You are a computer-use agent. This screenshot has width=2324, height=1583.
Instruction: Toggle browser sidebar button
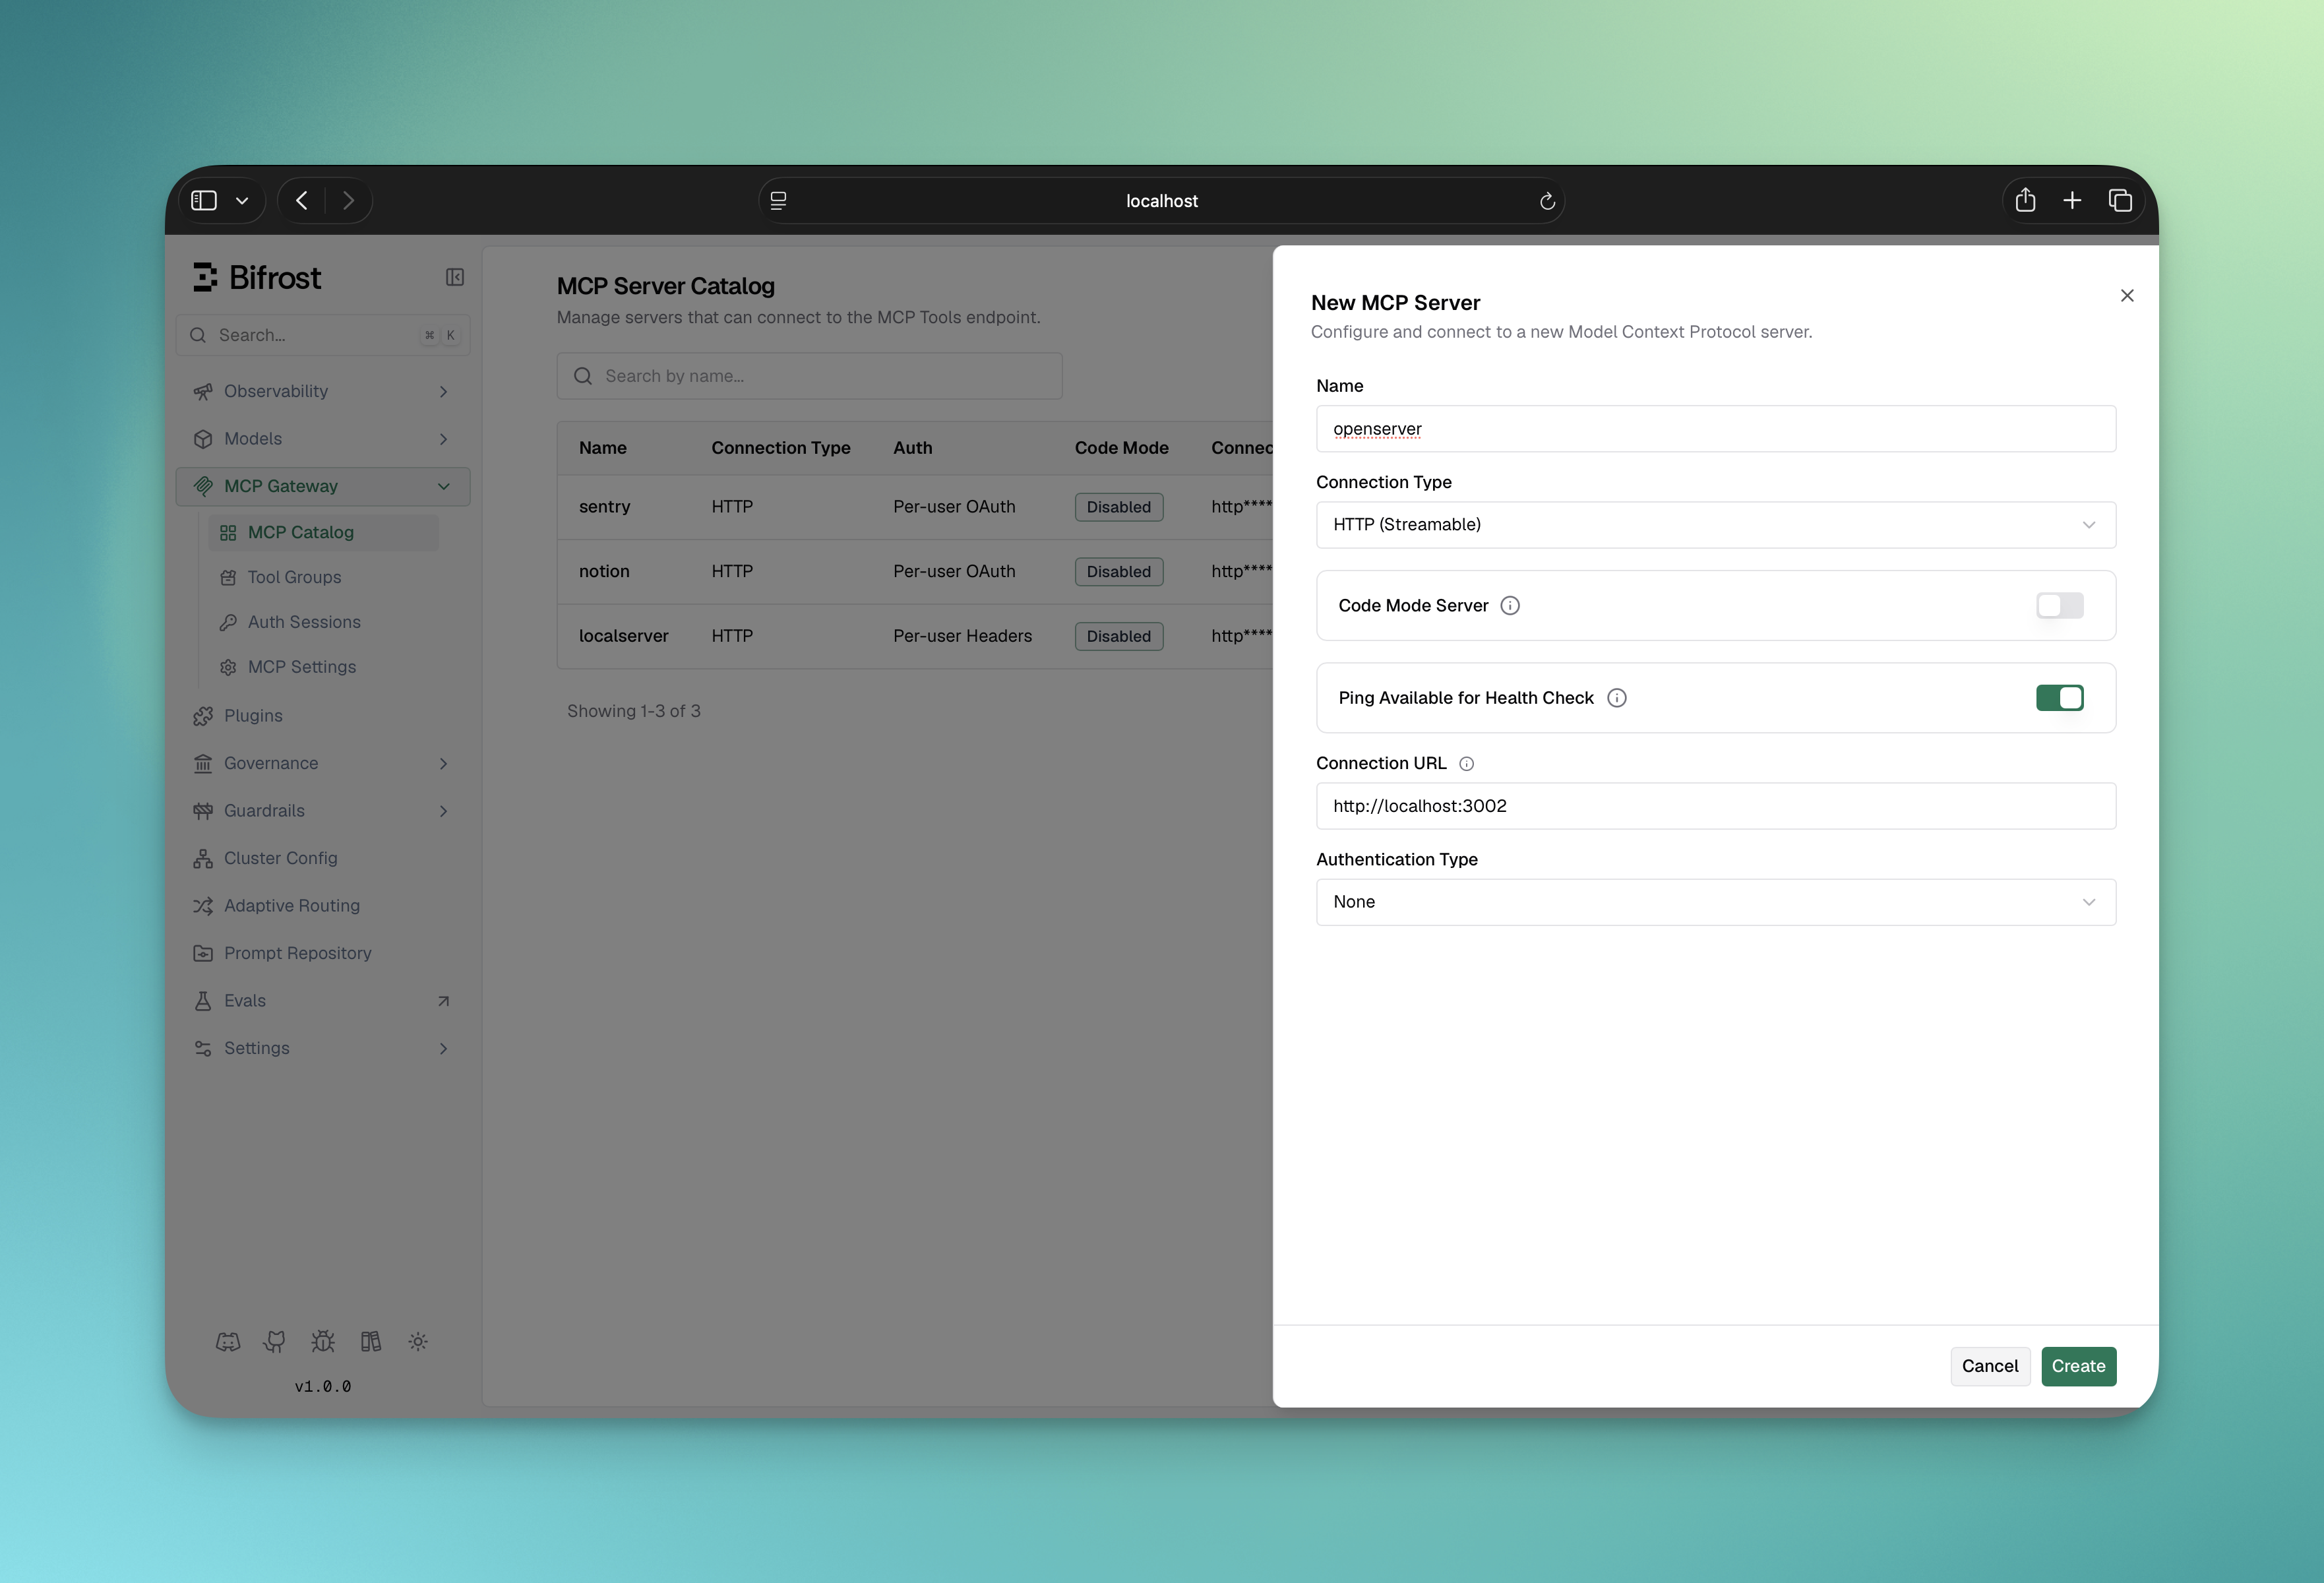tap(204, 200)
